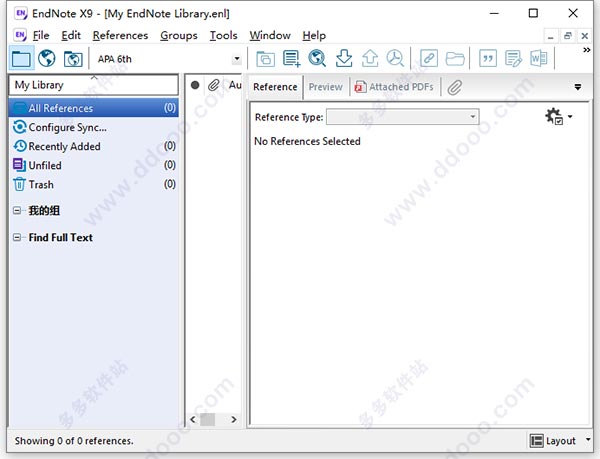Close the inner library window
Screen dimensions: 600x459
[584, 36]
